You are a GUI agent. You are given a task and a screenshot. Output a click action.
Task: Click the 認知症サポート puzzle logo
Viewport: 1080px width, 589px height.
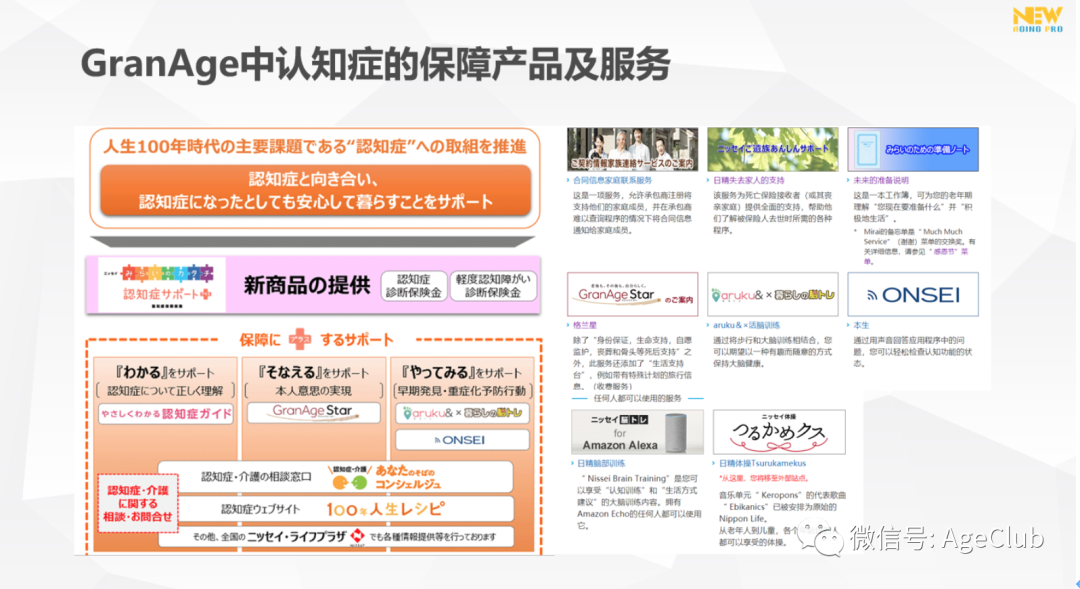[x=164, y=285]
